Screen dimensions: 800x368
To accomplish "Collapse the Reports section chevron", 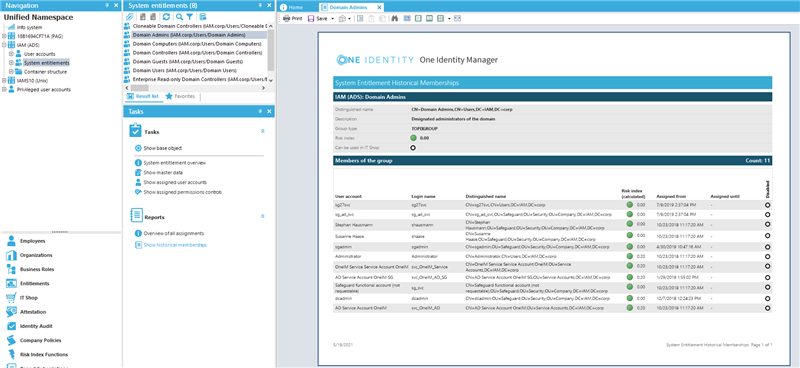I will tap(263, 216).
